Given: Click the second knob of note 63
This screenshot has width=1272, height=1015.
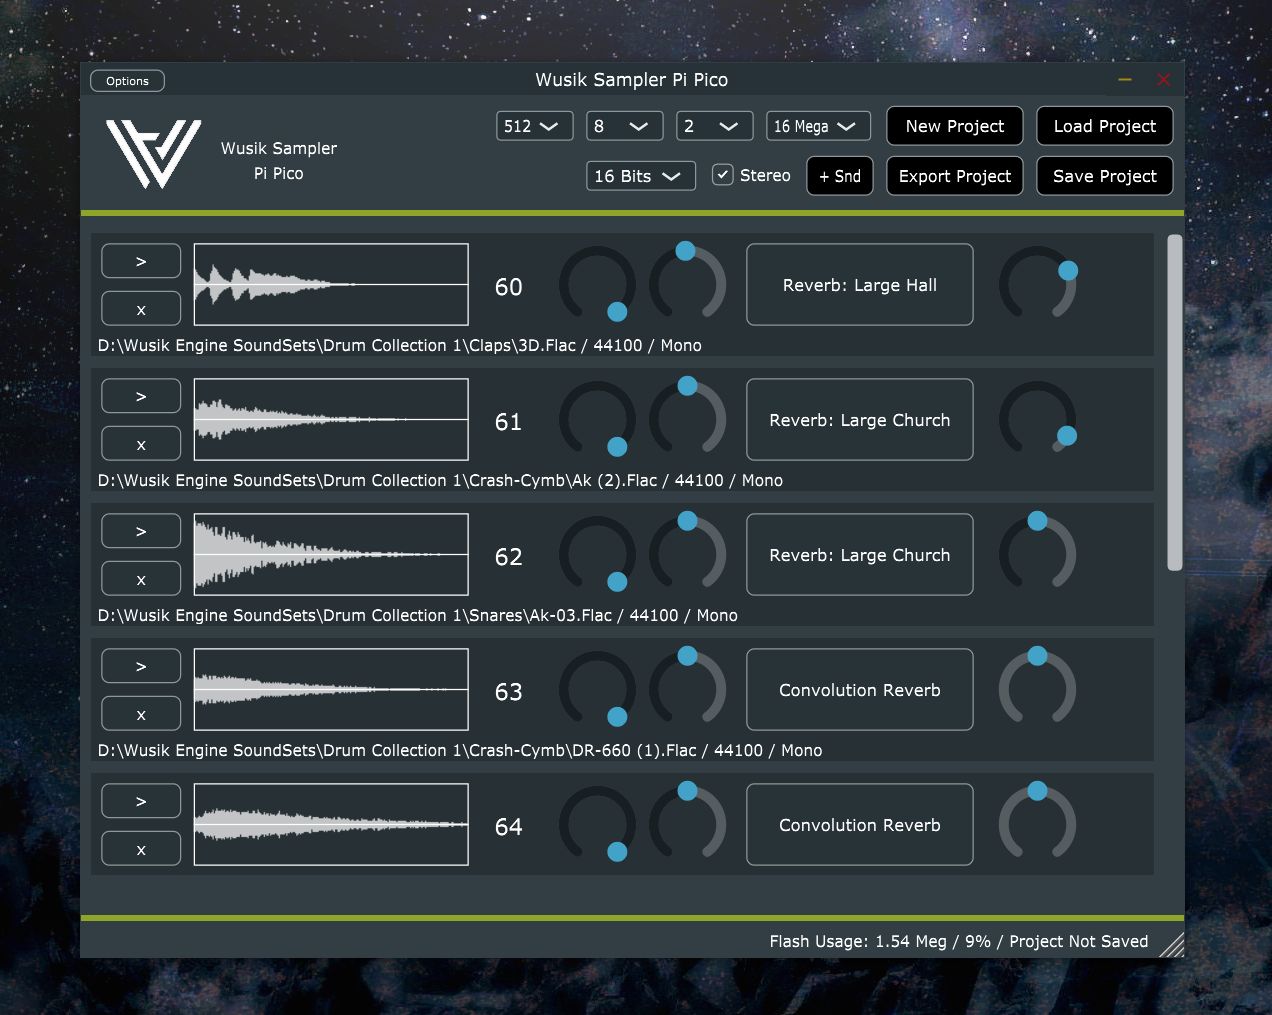Looking at the screenshot, I should click(x=688, y=688).
